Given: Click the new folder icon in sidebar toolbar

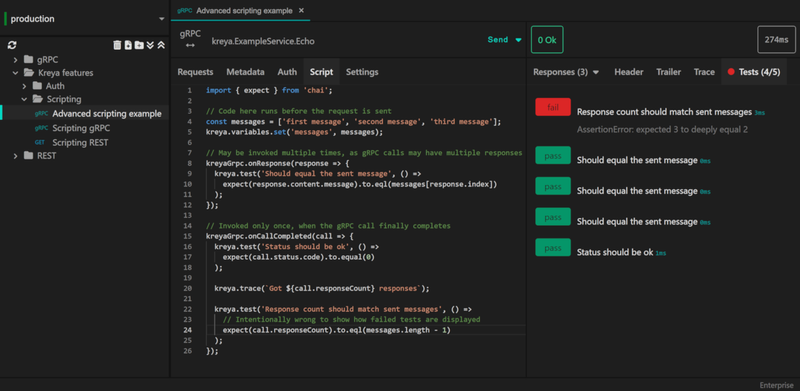Looking at the screenshot, I should tap(139, 45).
